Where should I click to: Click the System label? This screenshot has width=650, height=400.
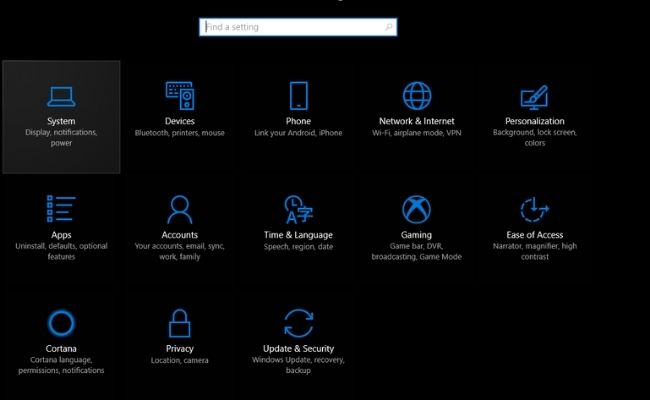click(x=61, y=121)
